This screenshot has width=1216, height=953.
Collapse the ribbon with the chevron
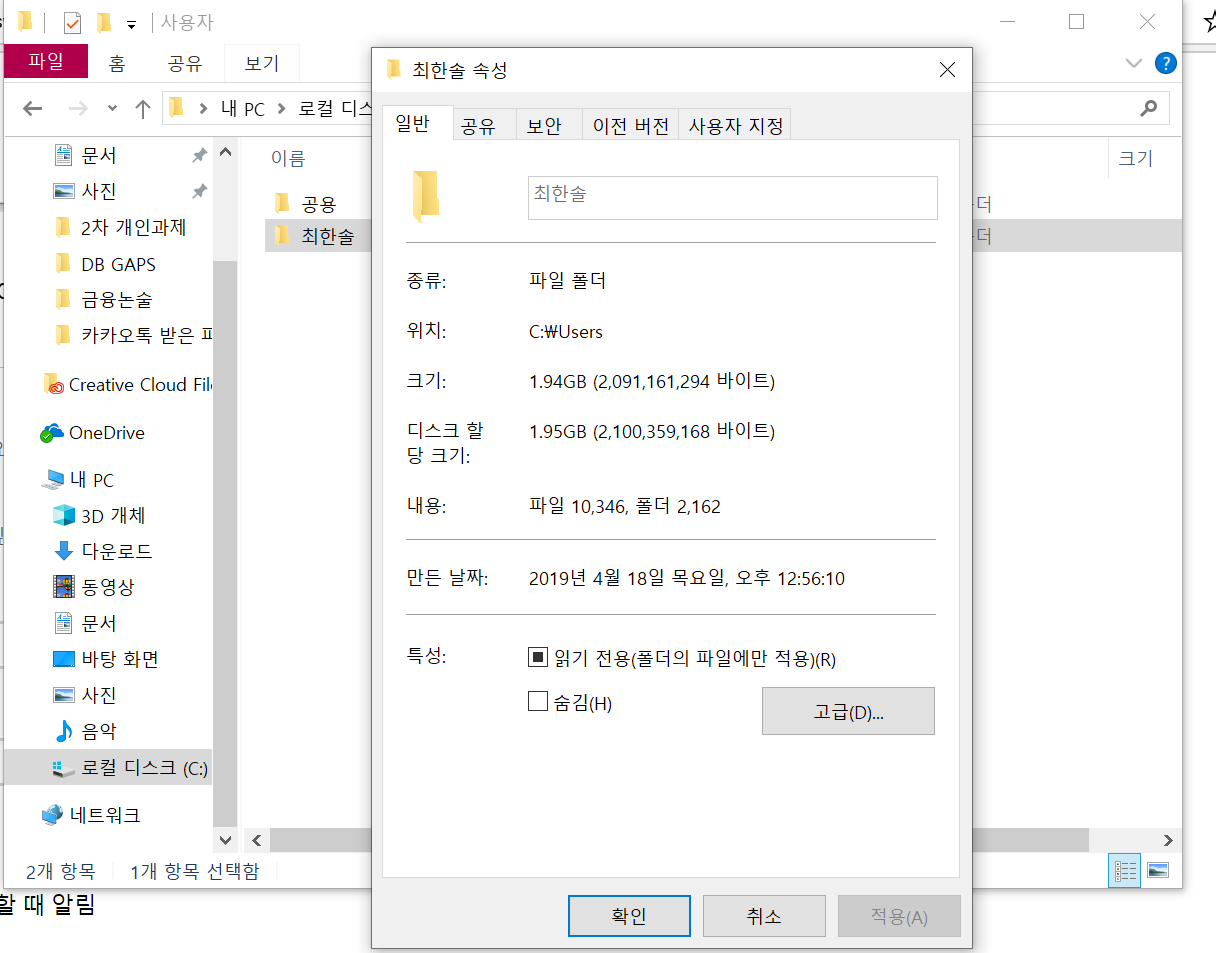coord(1133,62)
